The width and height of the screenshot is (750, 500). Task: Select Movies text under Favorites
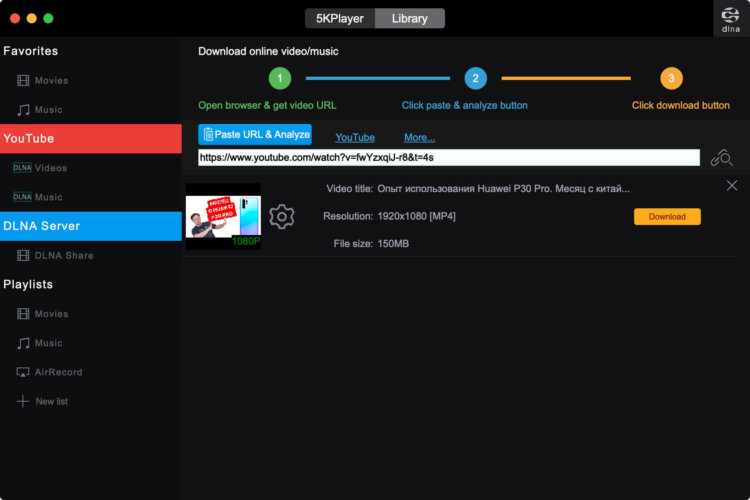(x=52, y=81)
